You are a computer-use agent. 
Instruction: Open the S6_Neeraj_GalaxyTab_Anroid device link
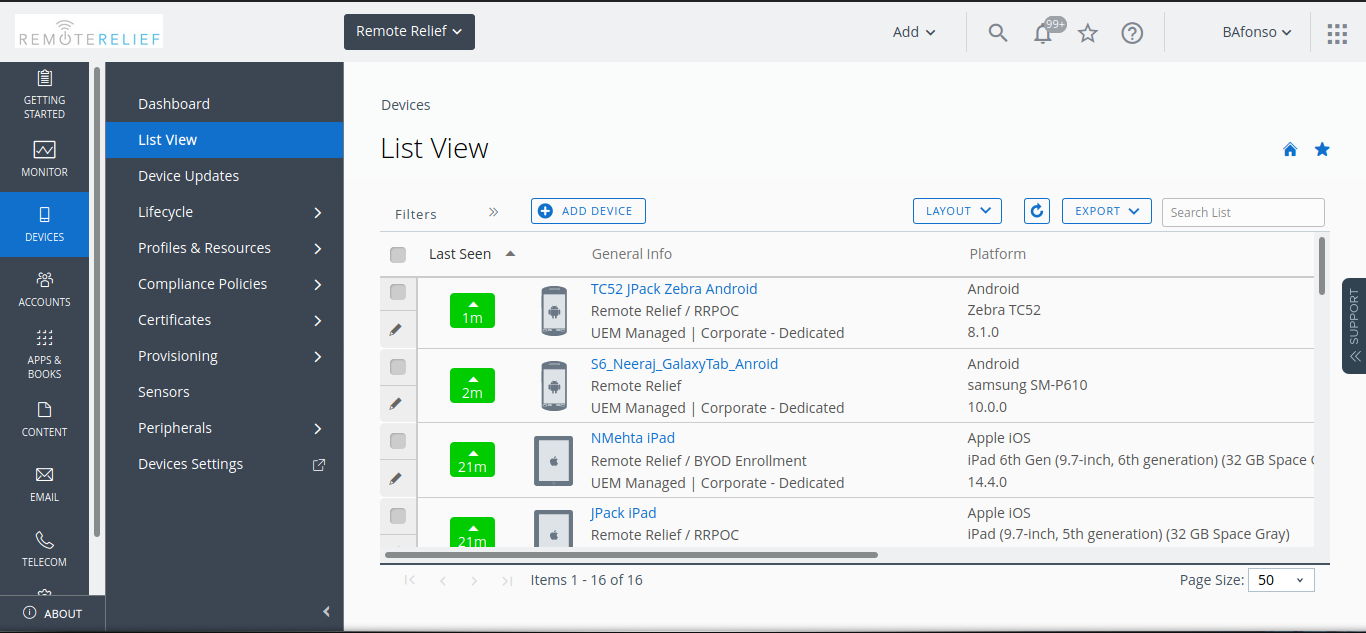(x=684, y=364)
